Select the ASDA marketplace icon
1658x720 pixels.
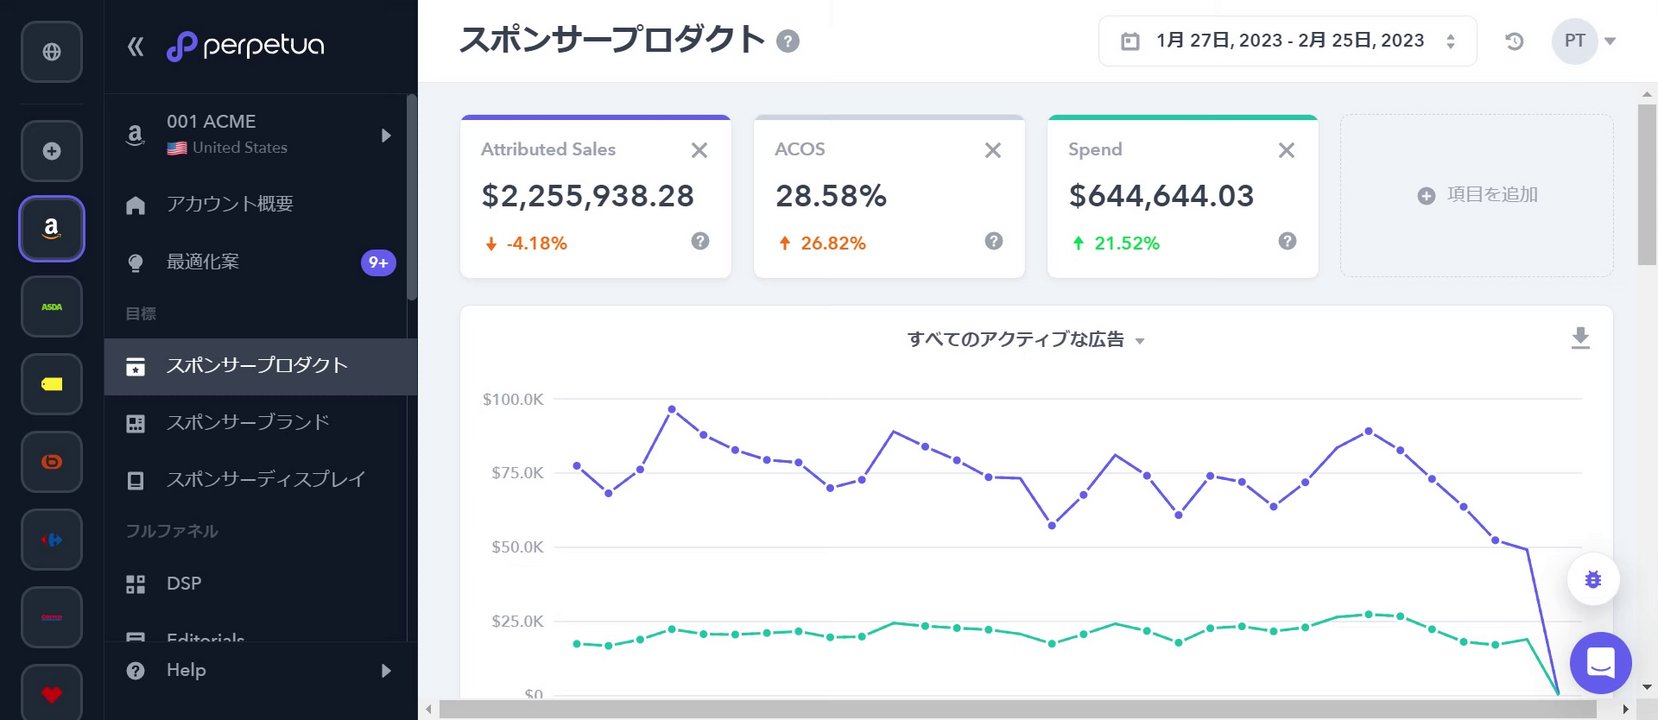51,306
